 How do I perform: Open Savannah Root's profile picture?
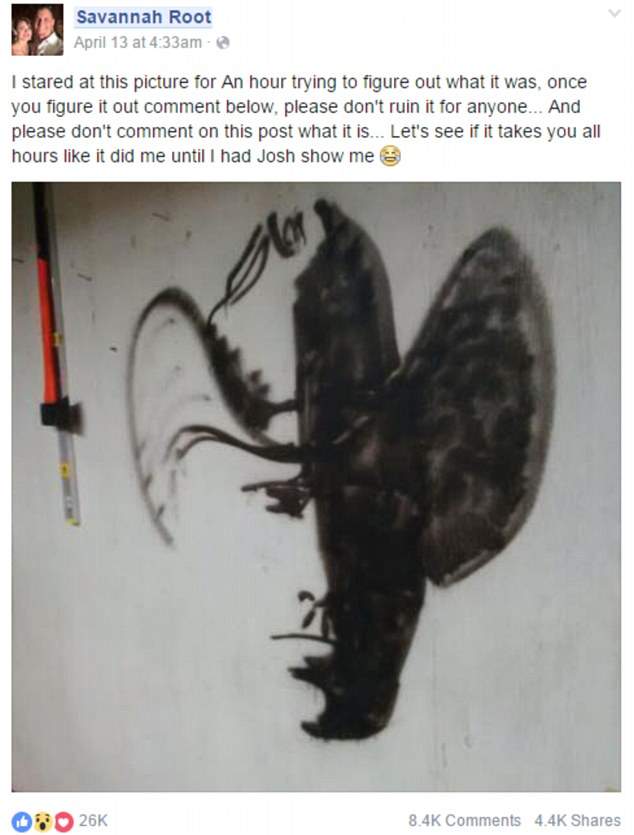37,30
